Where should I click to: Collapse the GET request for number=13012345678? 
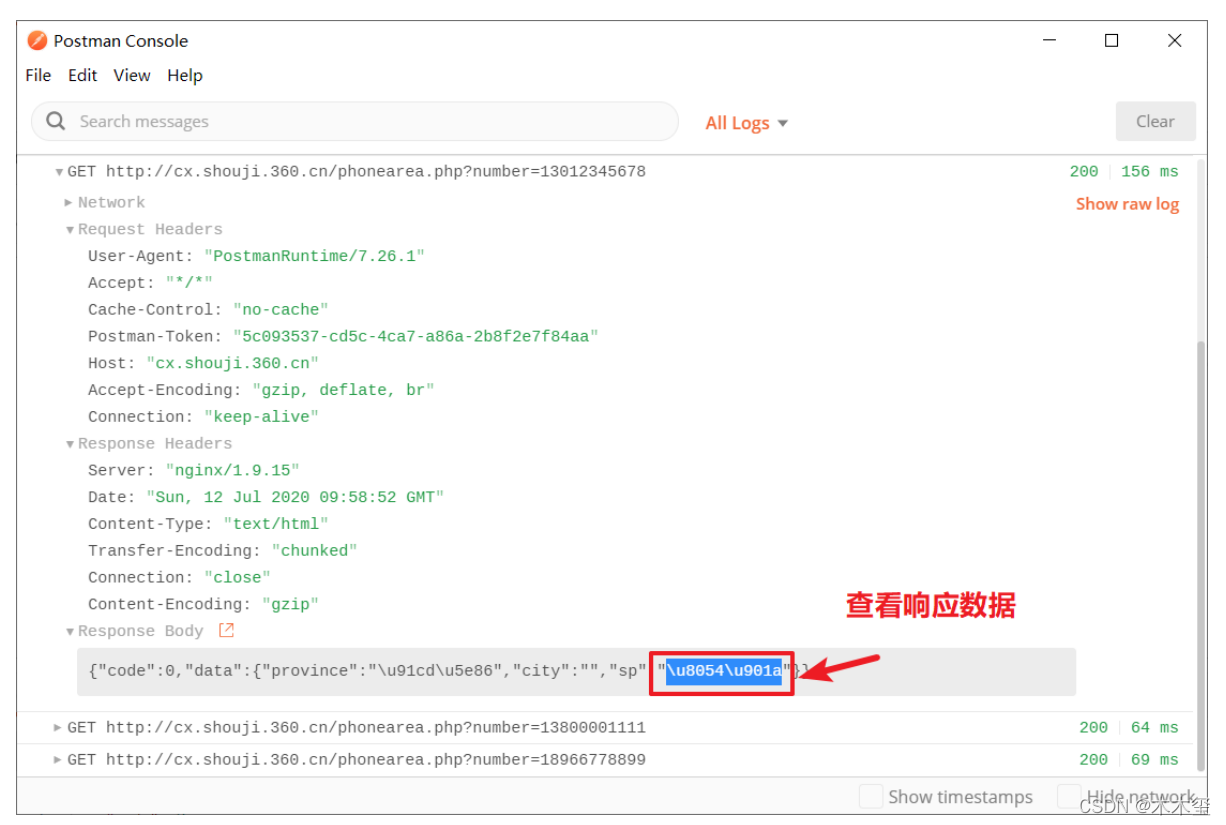pos(59,172)
